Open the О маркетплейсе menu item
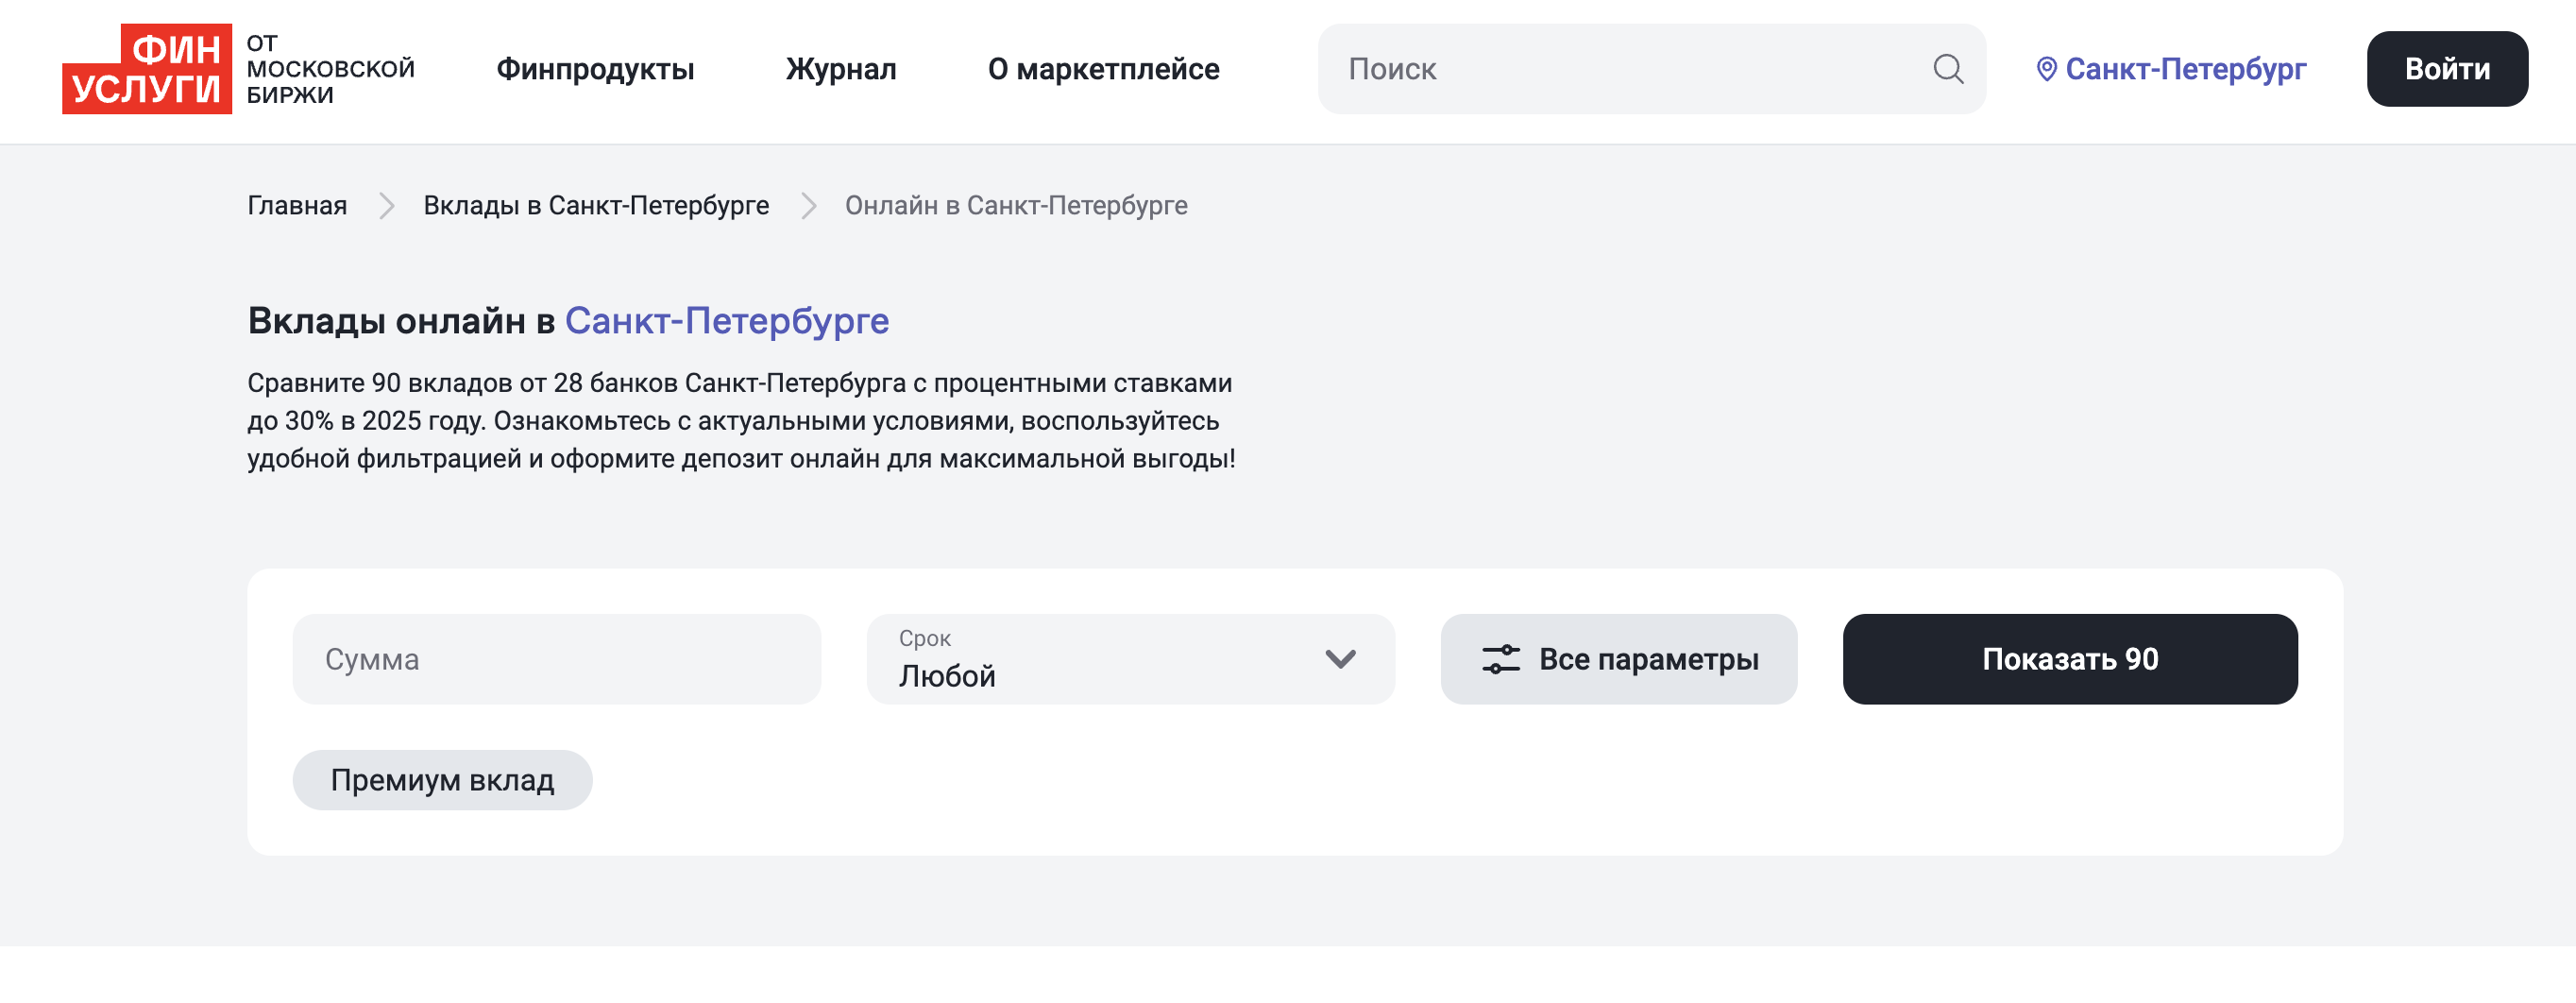Screen dimensions: 2576x1003 click(x=1103, y=69)
